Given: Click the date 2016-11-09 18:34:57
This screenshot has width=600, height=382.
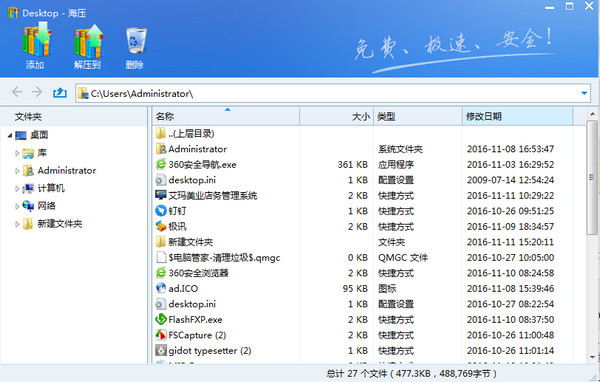Looking at the screenshot, I should pos(510,227).
